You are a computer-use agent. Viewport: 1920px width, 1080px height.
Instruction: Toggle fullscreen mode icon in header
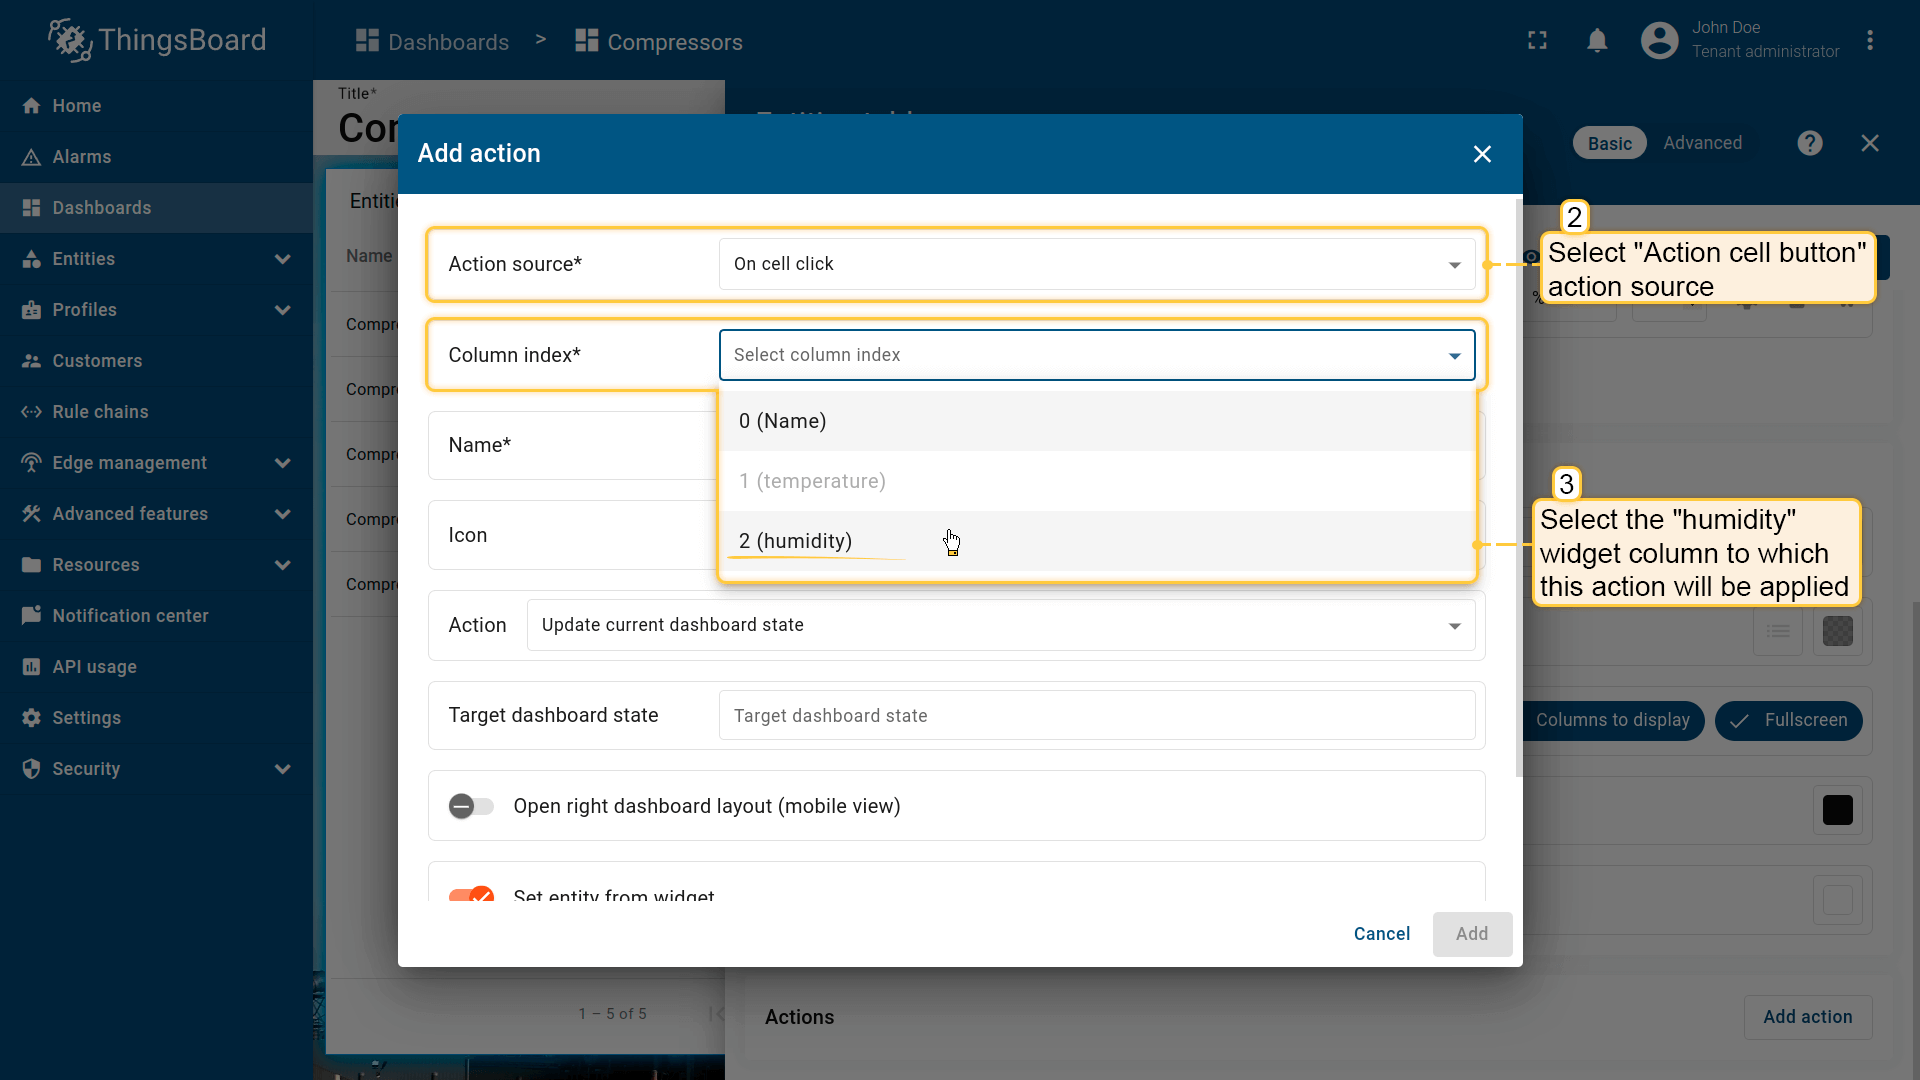tap(1537, 41)
